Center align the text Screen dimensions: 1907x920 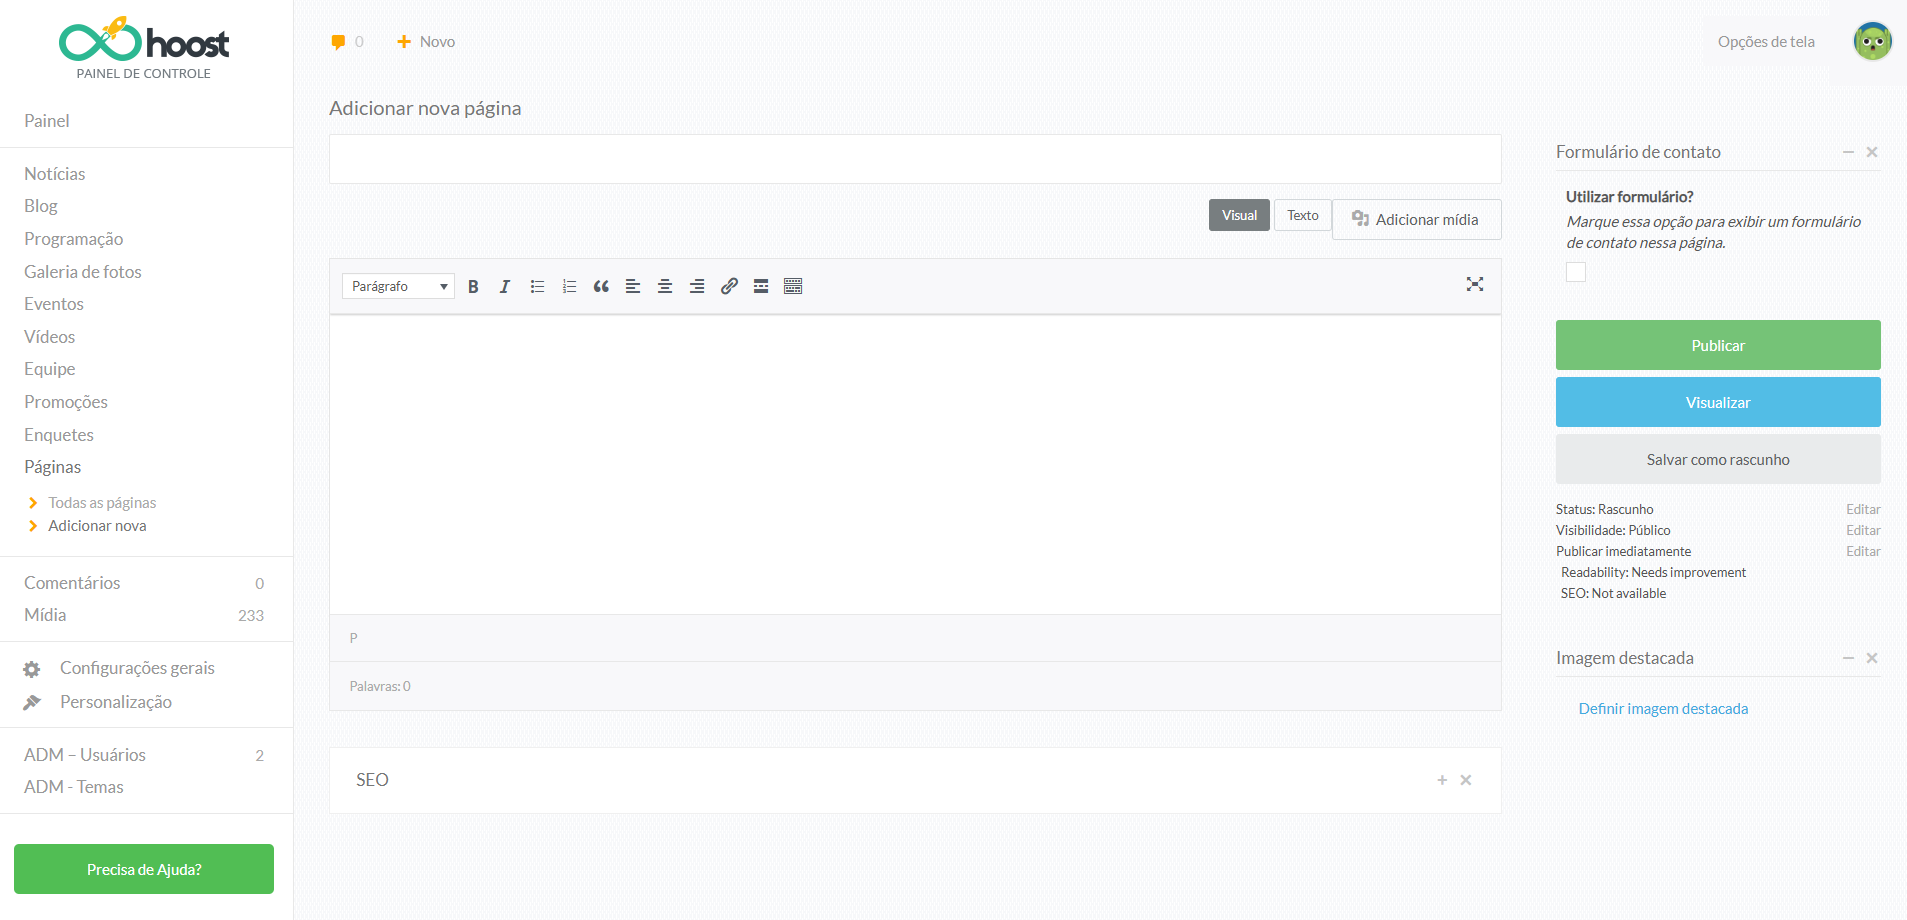point(665,287)
